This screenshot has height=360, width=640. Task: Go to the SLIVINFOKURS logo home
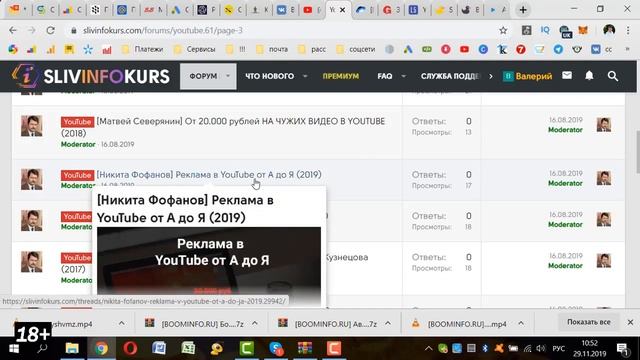coord(91,76)
